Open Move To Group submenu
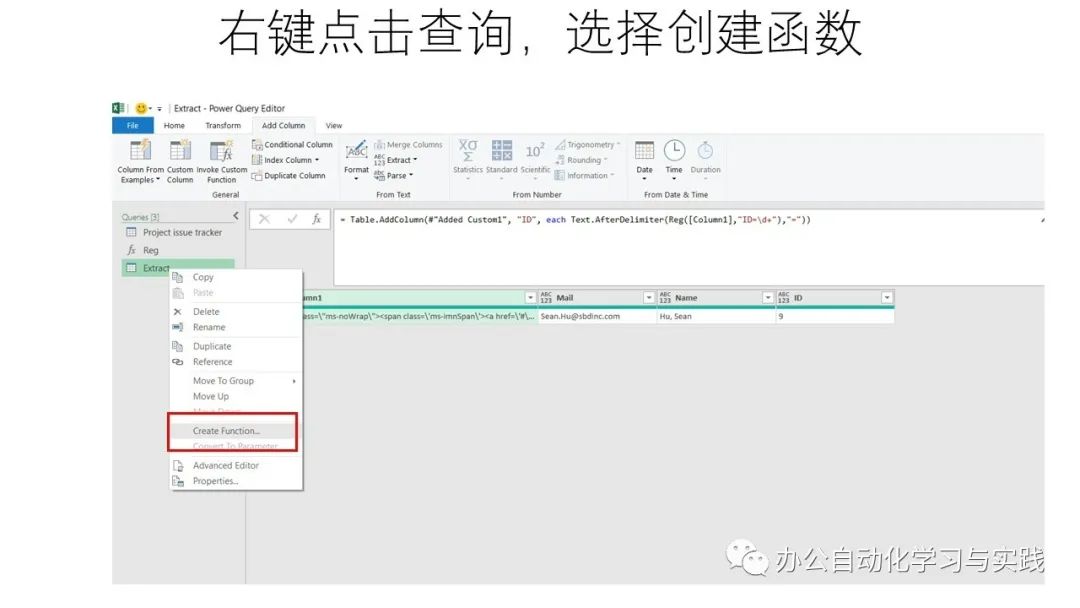The width and height of the screenshot is (1080, 608). (236, 380)
